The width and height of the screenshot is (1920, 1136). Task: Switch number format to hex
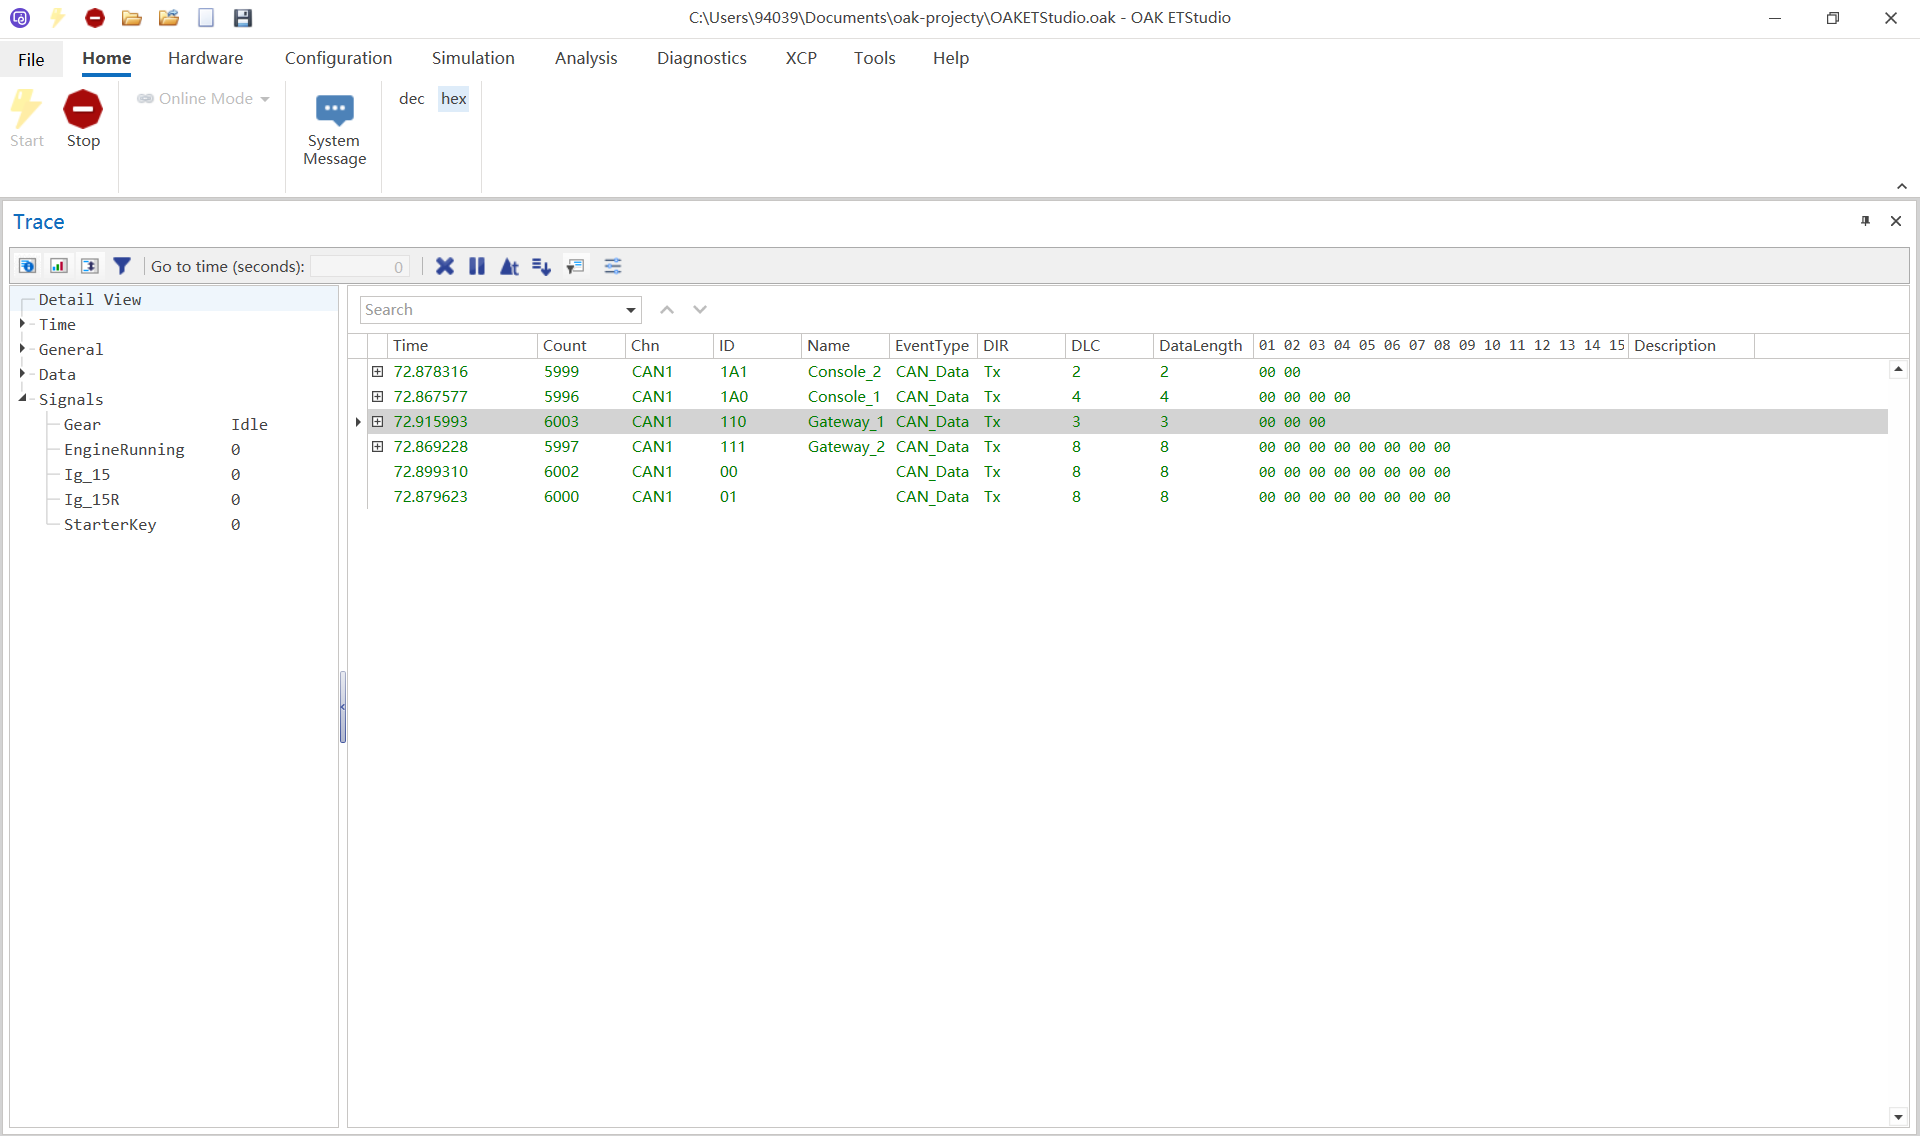coord(454,98)
